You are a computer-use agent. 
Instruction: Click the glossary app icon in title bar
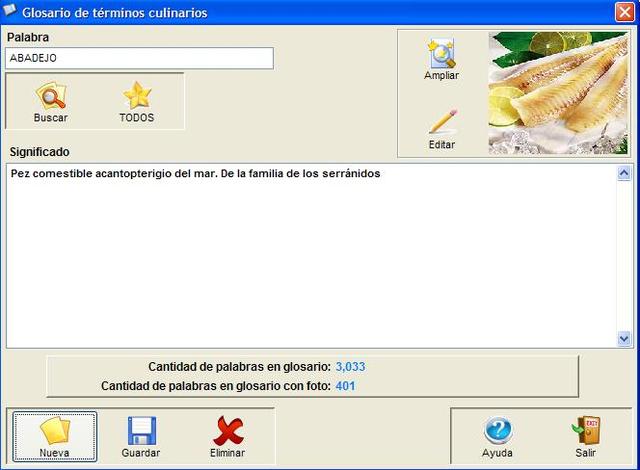point(10,11)
